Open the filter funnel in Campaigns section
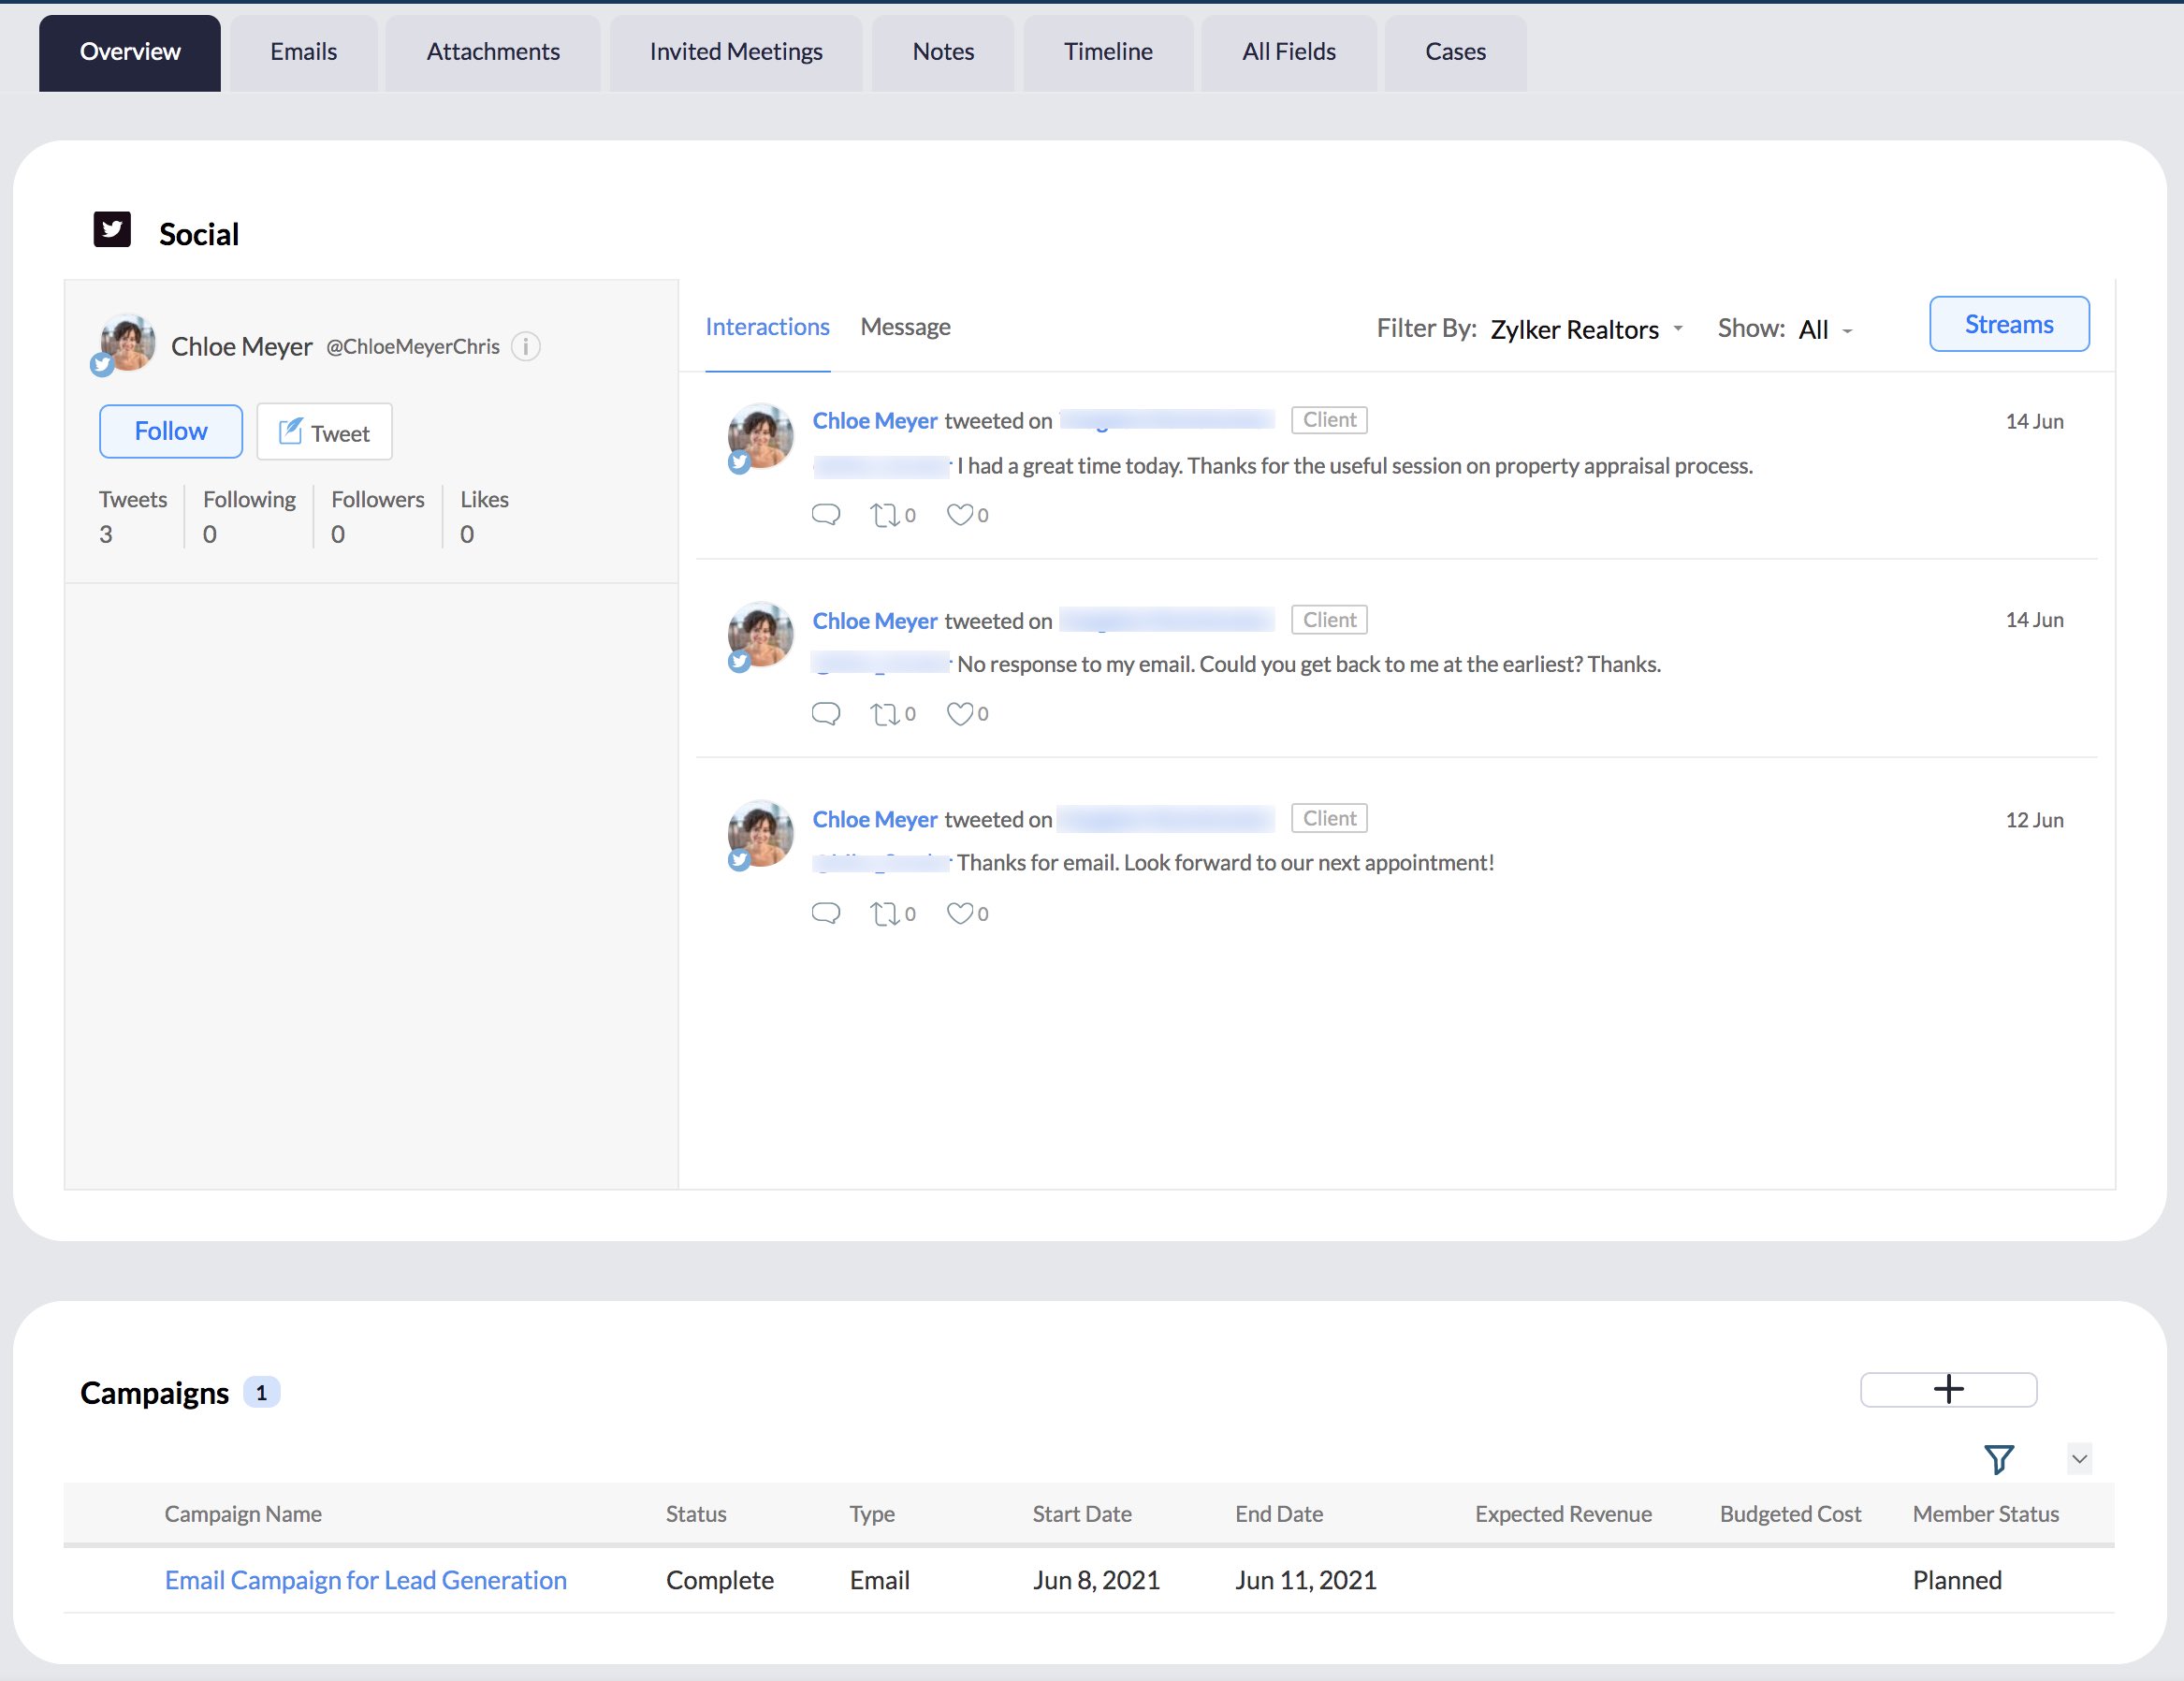The width and height of the screenshot is (2184, 1681). pyautogui.click(x=1999, y=1459)
